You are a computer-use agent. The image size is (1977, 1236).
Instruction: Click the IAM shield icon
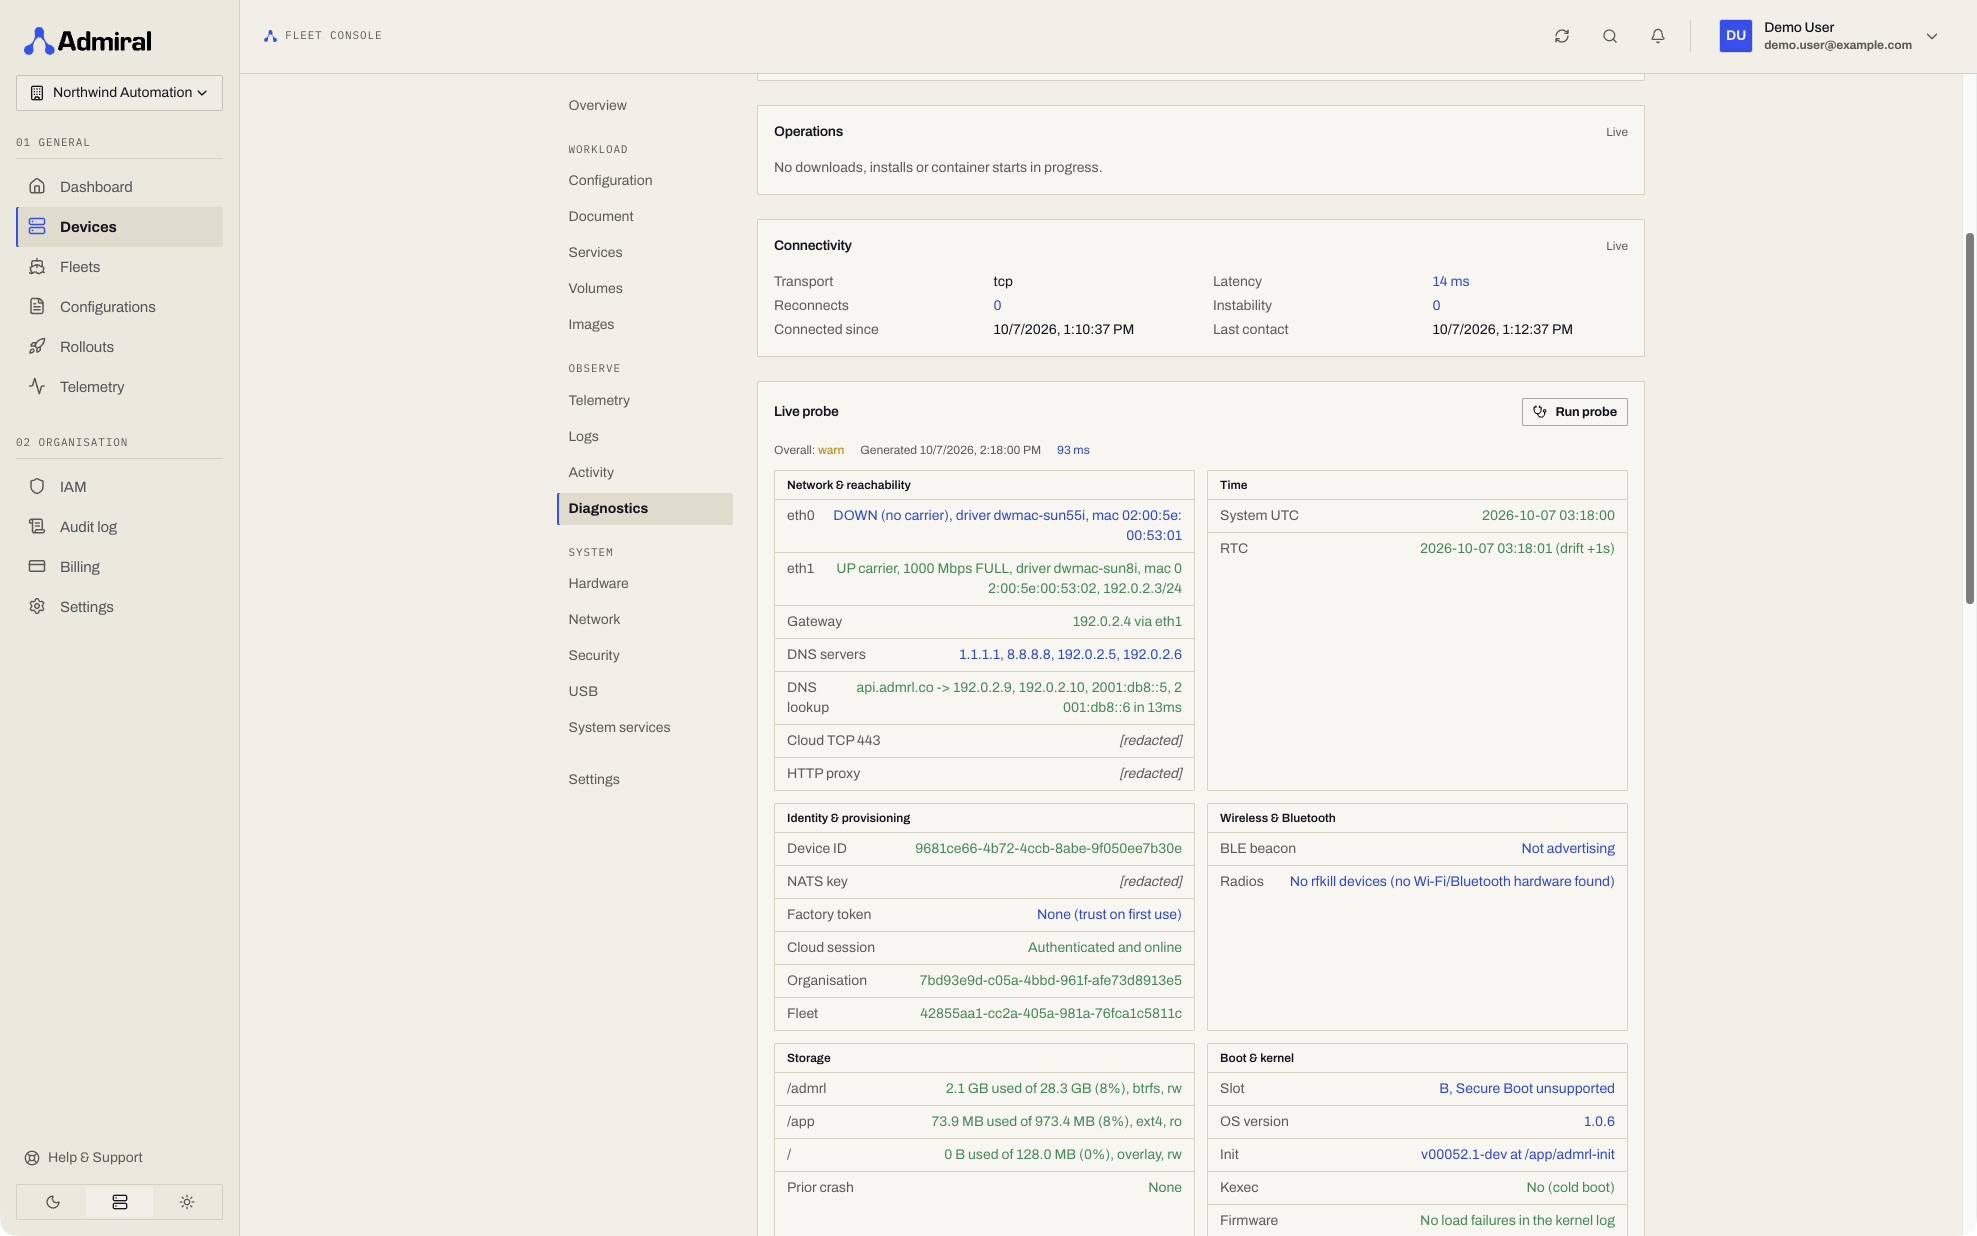pos(37,486)
